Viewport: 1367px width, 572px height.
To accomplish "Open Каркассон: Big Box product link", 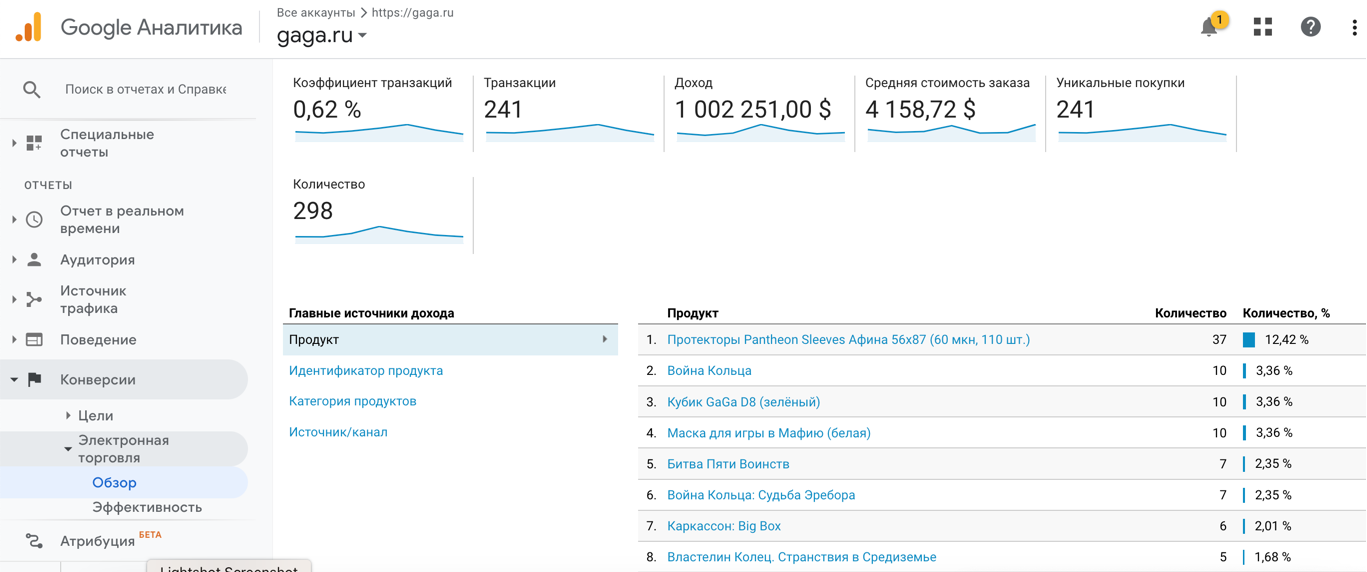I will click(x=724, y=526).
